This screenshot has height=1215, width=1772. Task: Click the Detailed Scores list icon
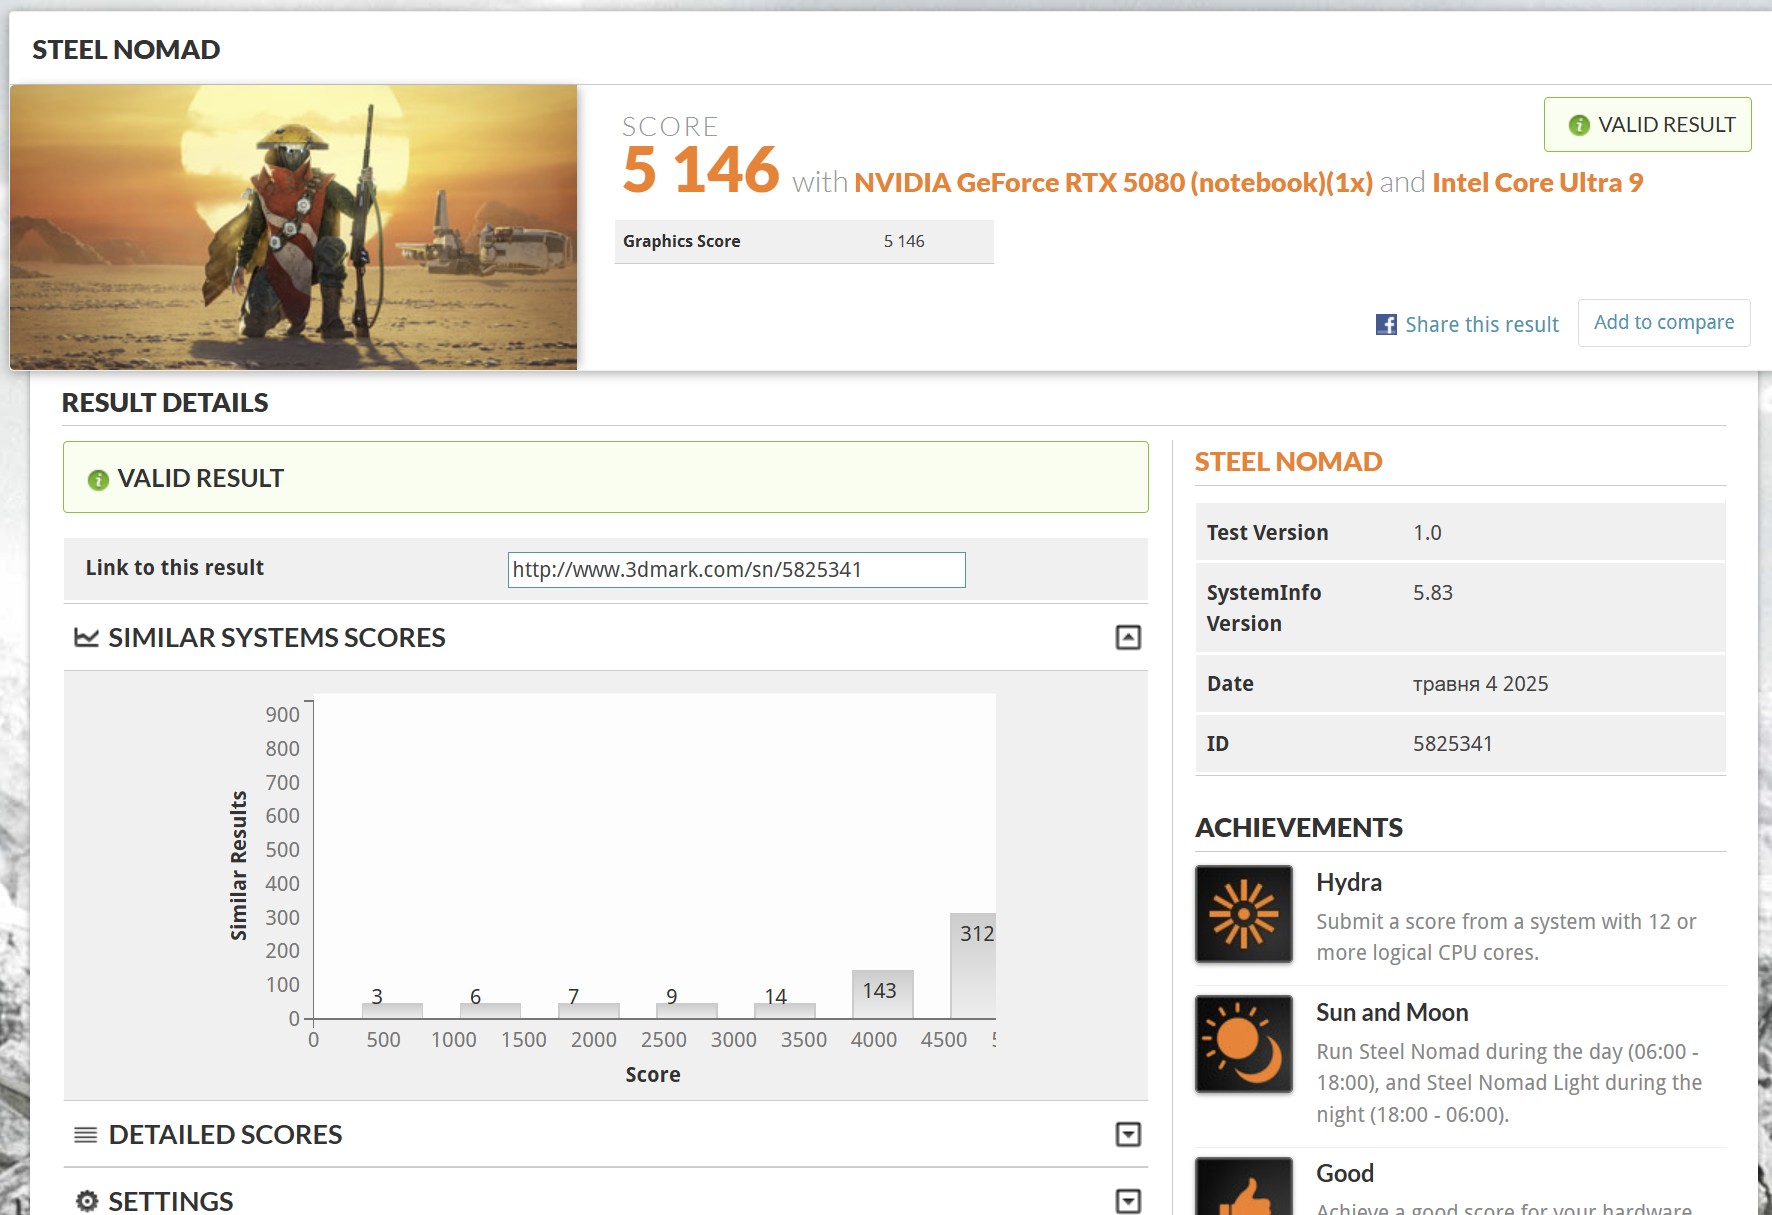(x=86, y=1135)
